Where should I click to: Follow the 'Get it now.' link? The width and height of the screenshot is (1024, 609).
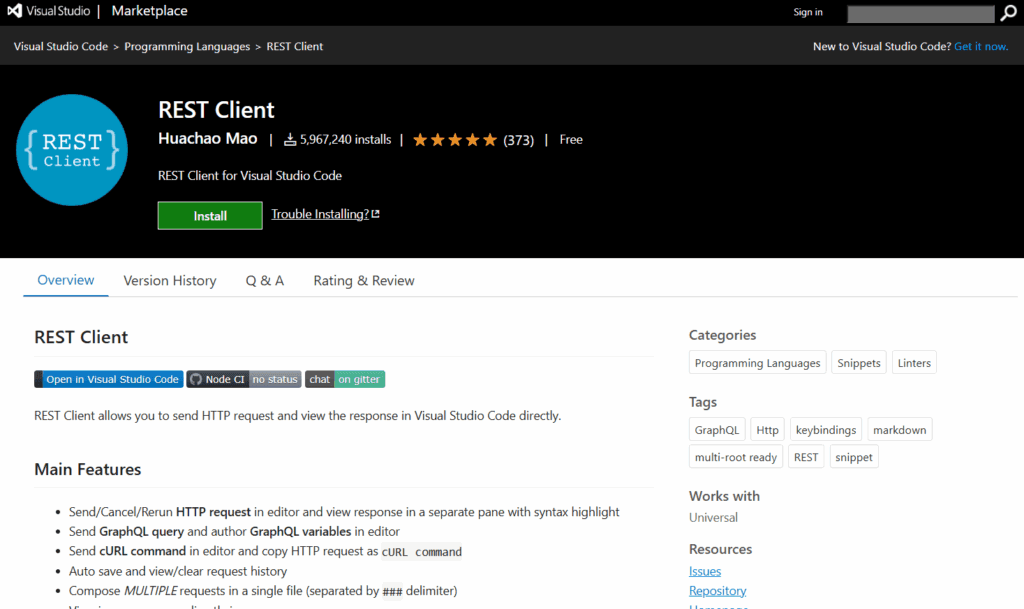981,46
